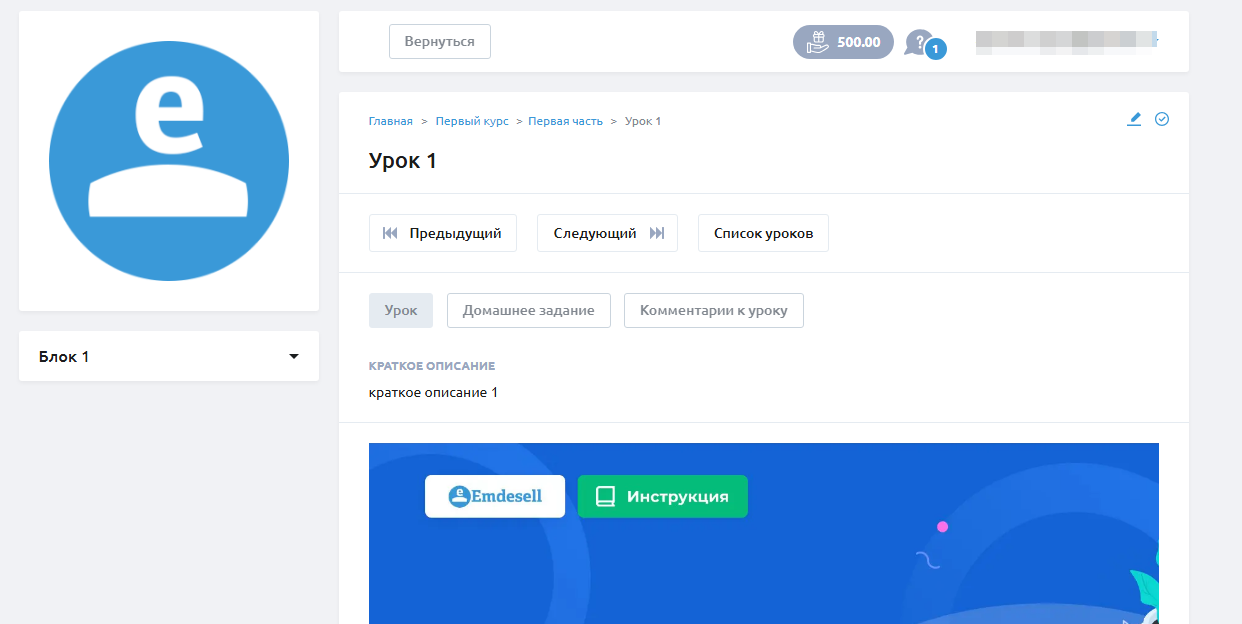Select the Урок tab

coord(401,310)
